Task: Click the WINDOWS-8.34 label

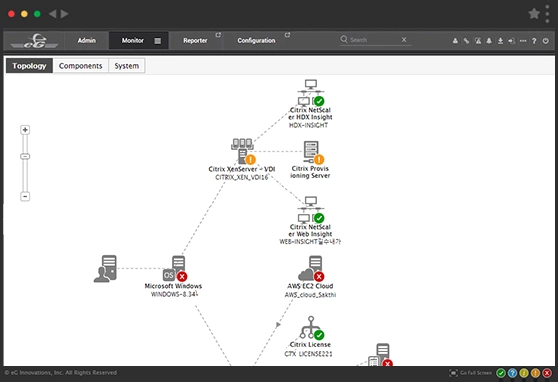Action: (174, 294)
